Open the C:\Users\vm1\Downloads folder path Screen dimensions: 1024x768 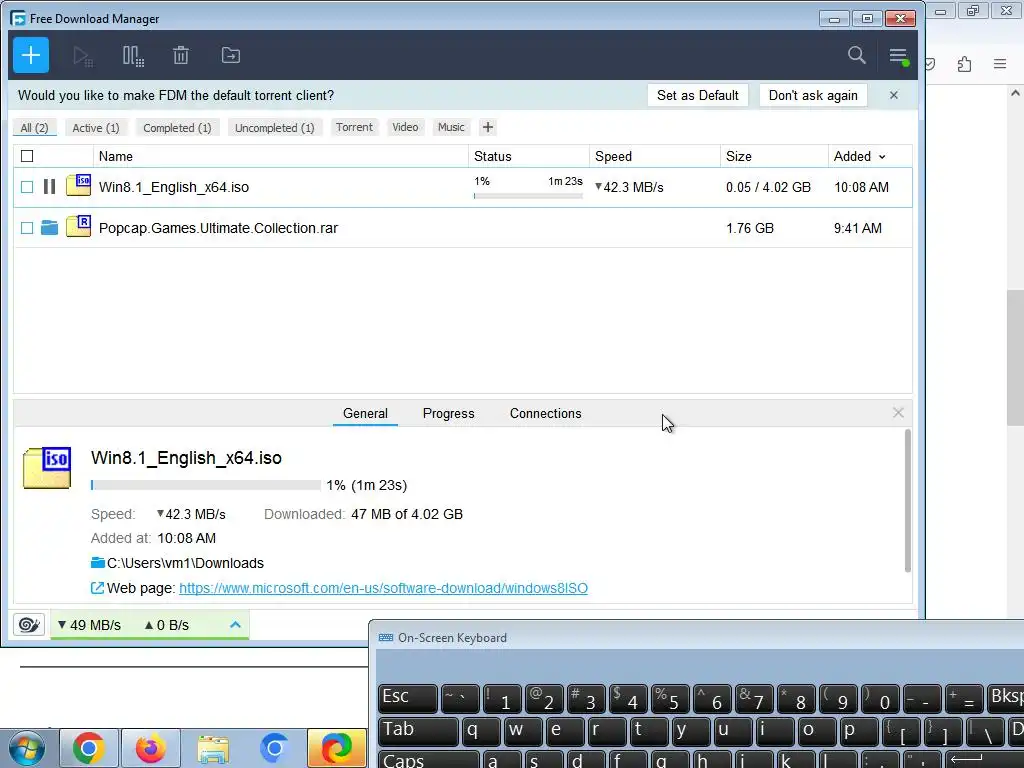coord(185,563)
